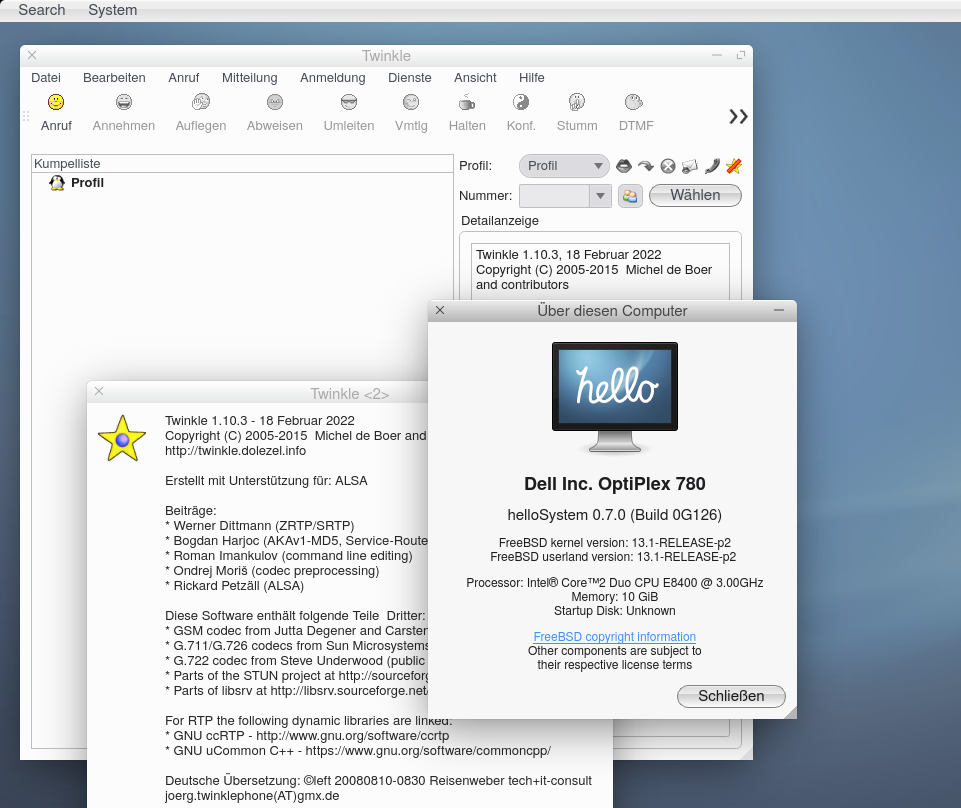961x808 pixels.
Task: Click the toolbar drag handle
Action: 26,116
